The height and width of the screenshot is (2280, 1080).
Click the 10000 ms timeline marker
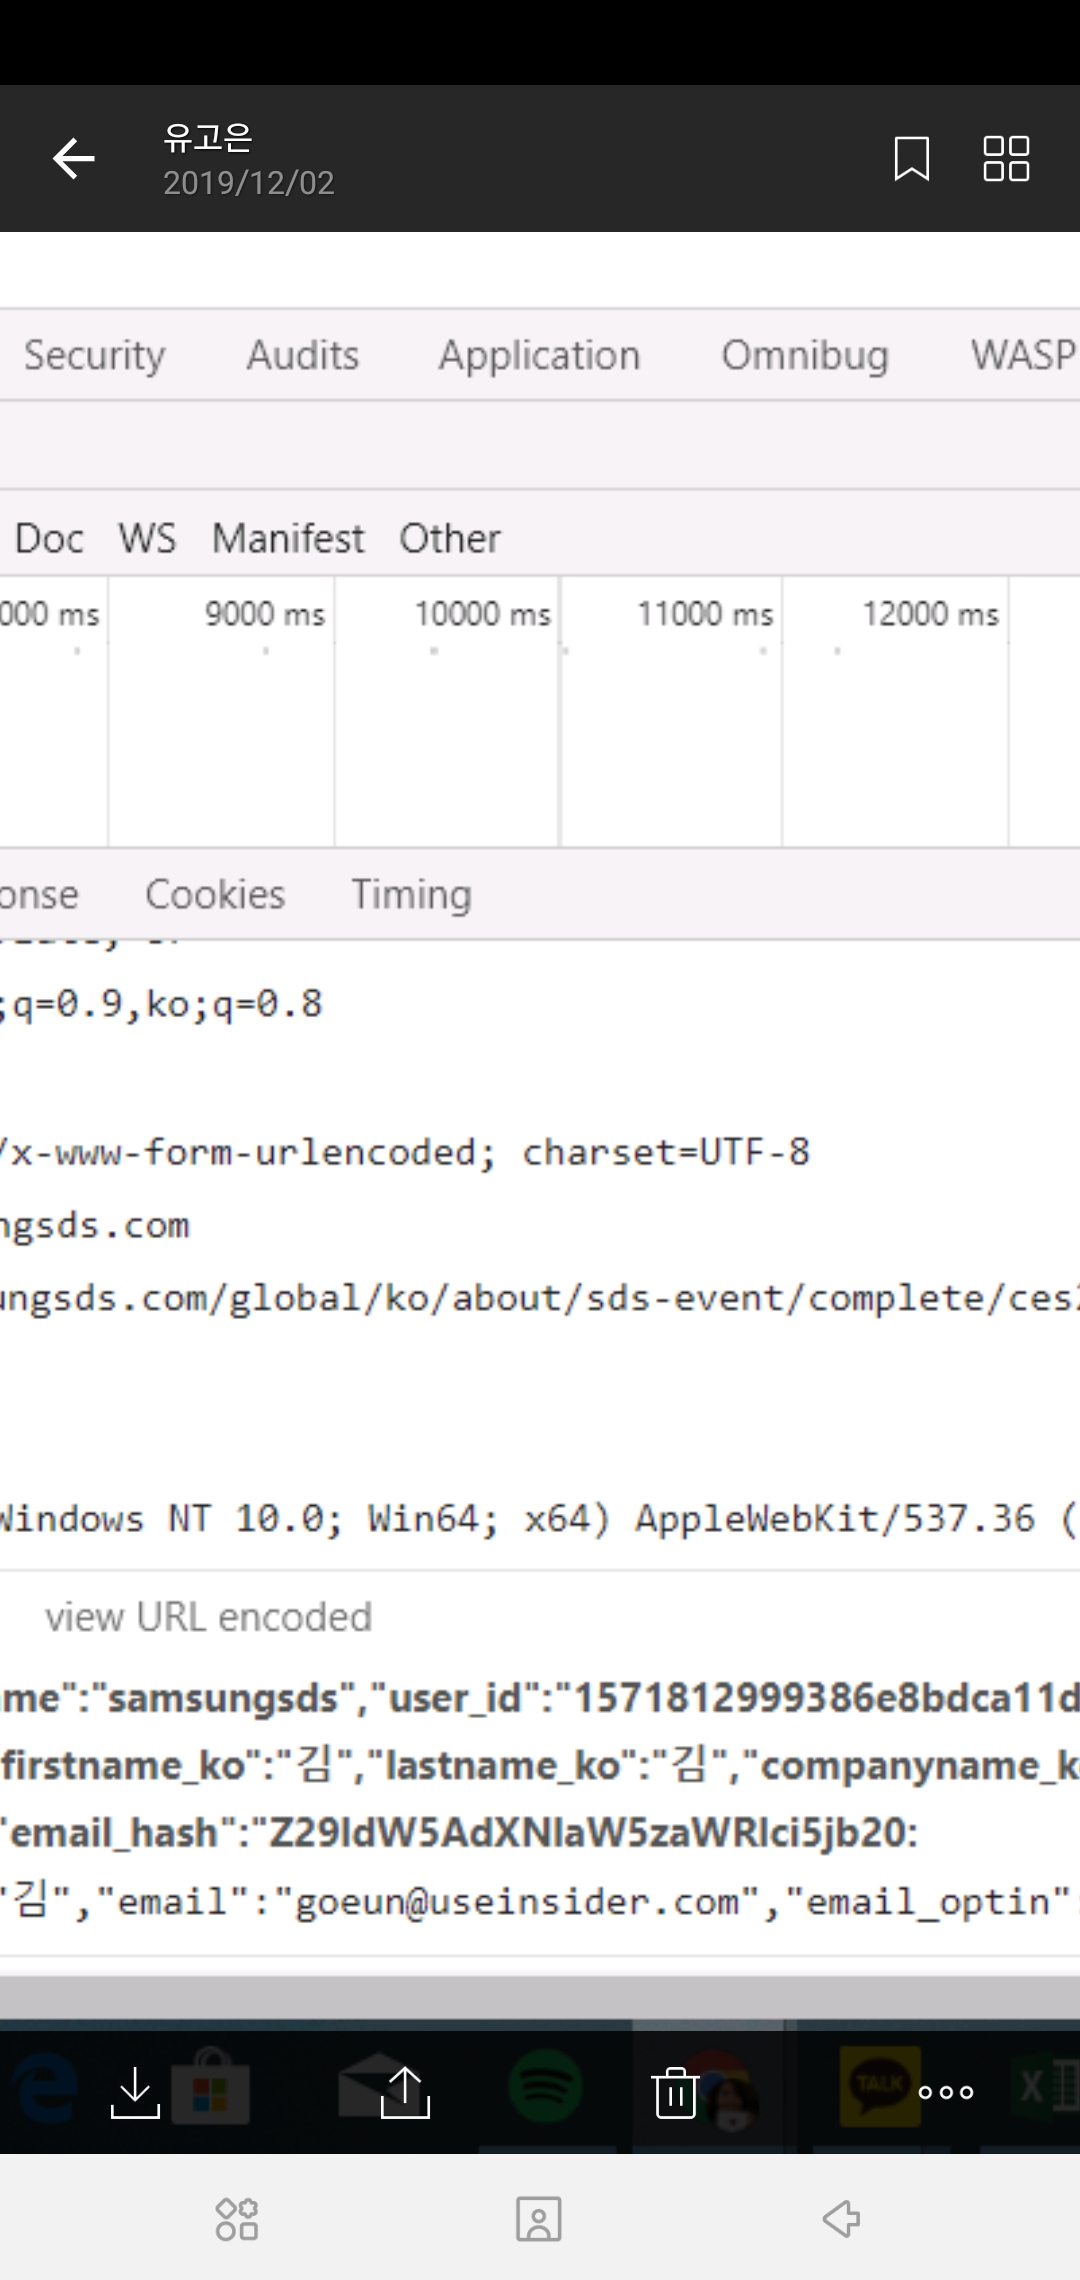pyautogui.click(x=482, y=613)
